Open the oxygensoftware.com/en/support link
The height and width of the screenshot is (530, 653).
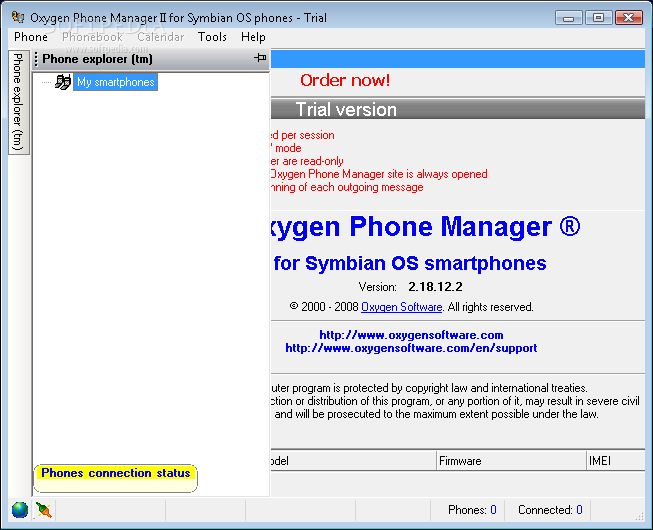pos(411,348)
